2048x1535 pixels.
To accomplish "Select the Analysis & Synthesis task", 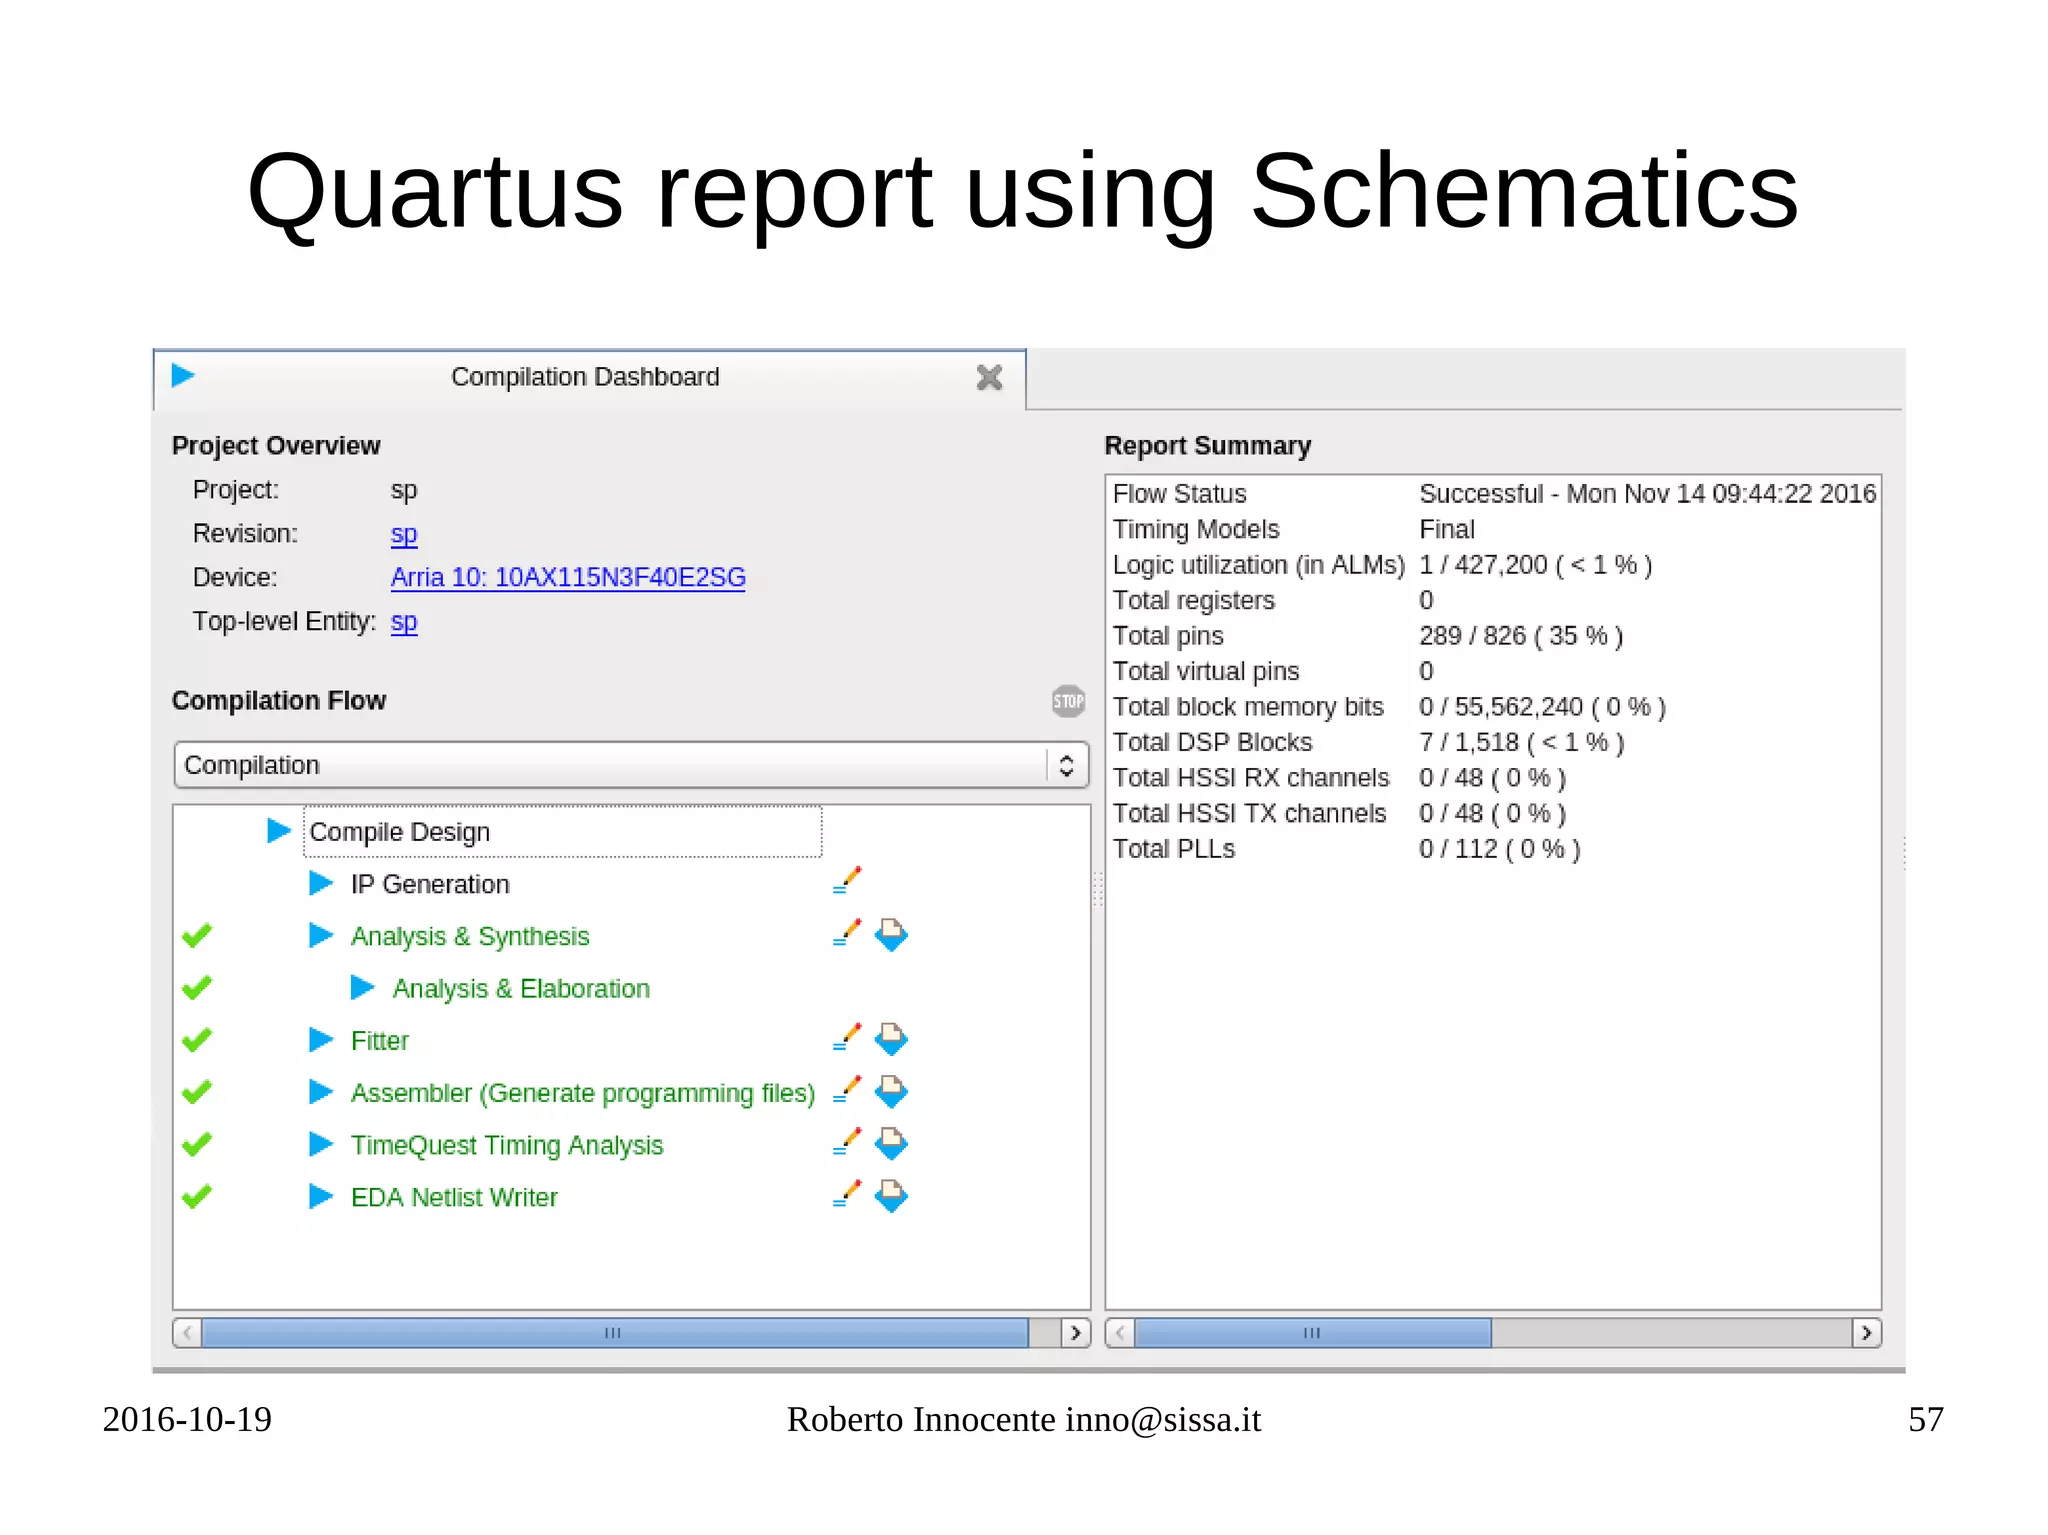I will (470, 936).
